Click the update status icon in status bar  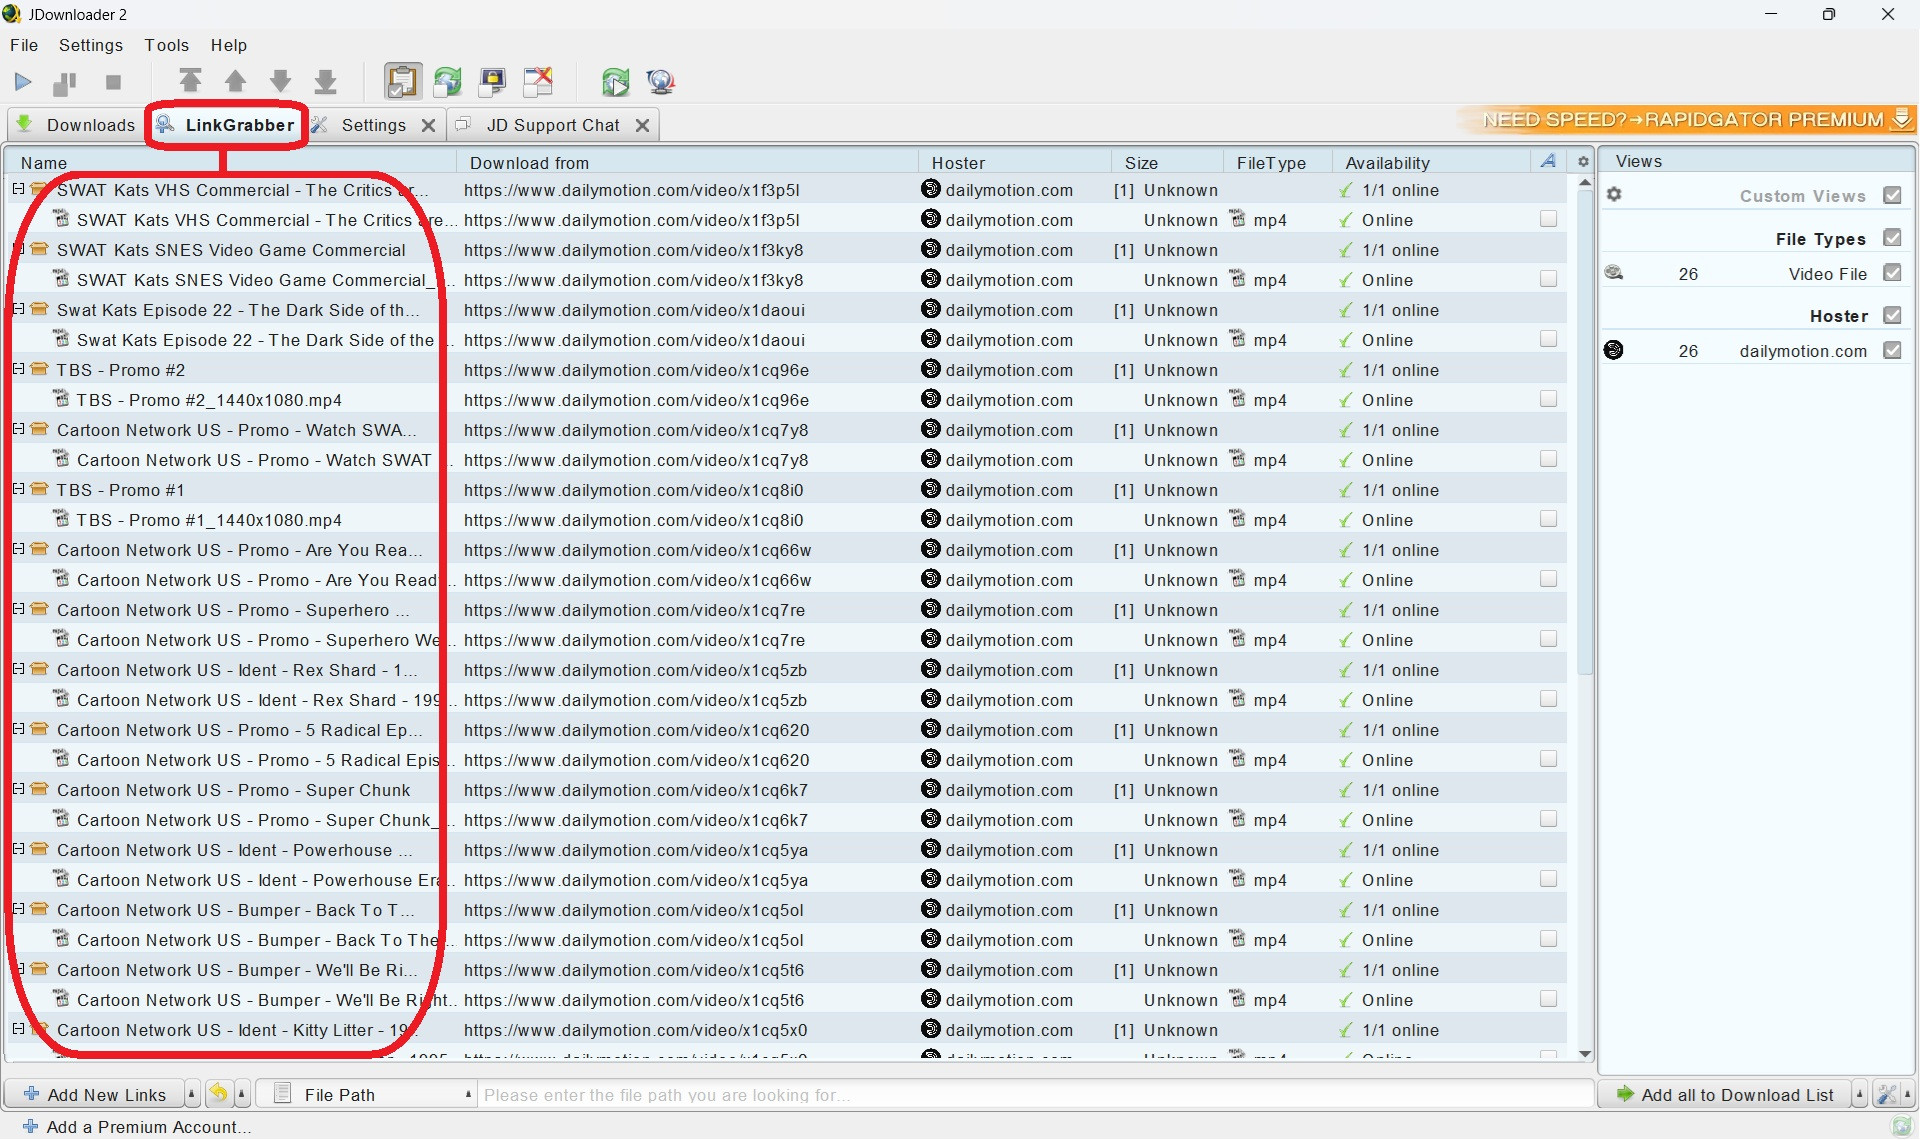(x=1901, y=1127)
